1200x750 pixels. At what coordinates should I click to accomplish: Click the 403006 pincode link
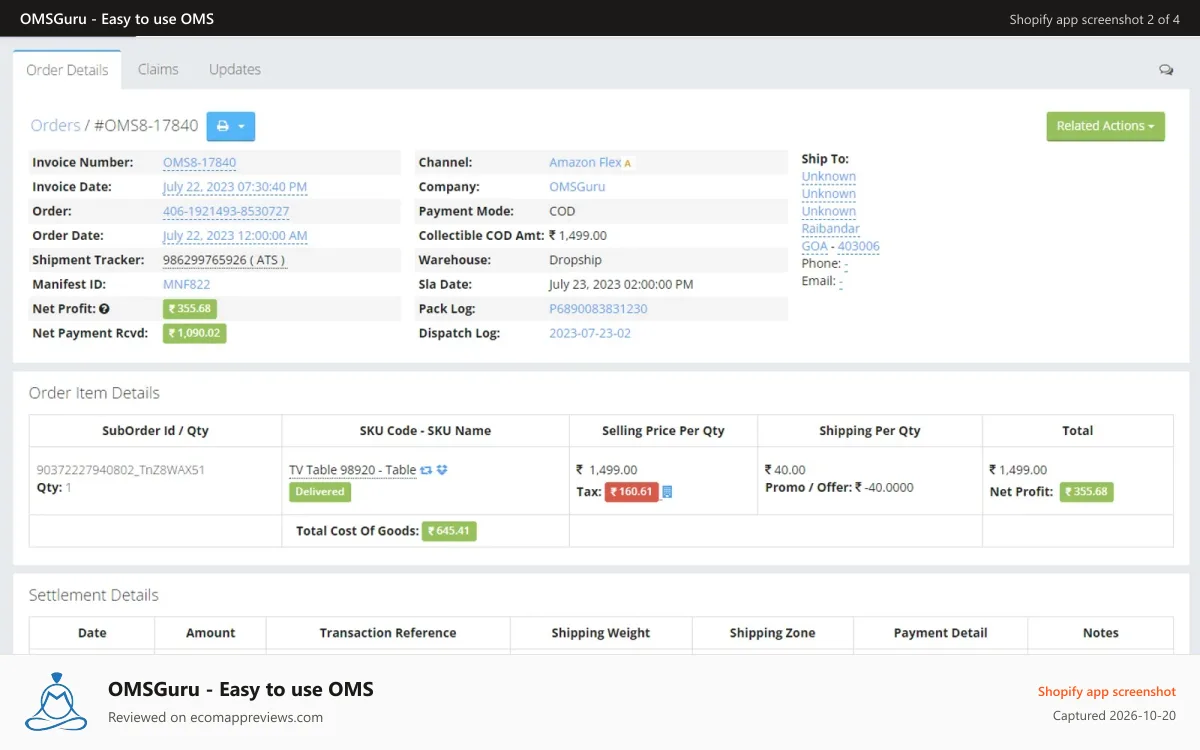click(858, 247)
